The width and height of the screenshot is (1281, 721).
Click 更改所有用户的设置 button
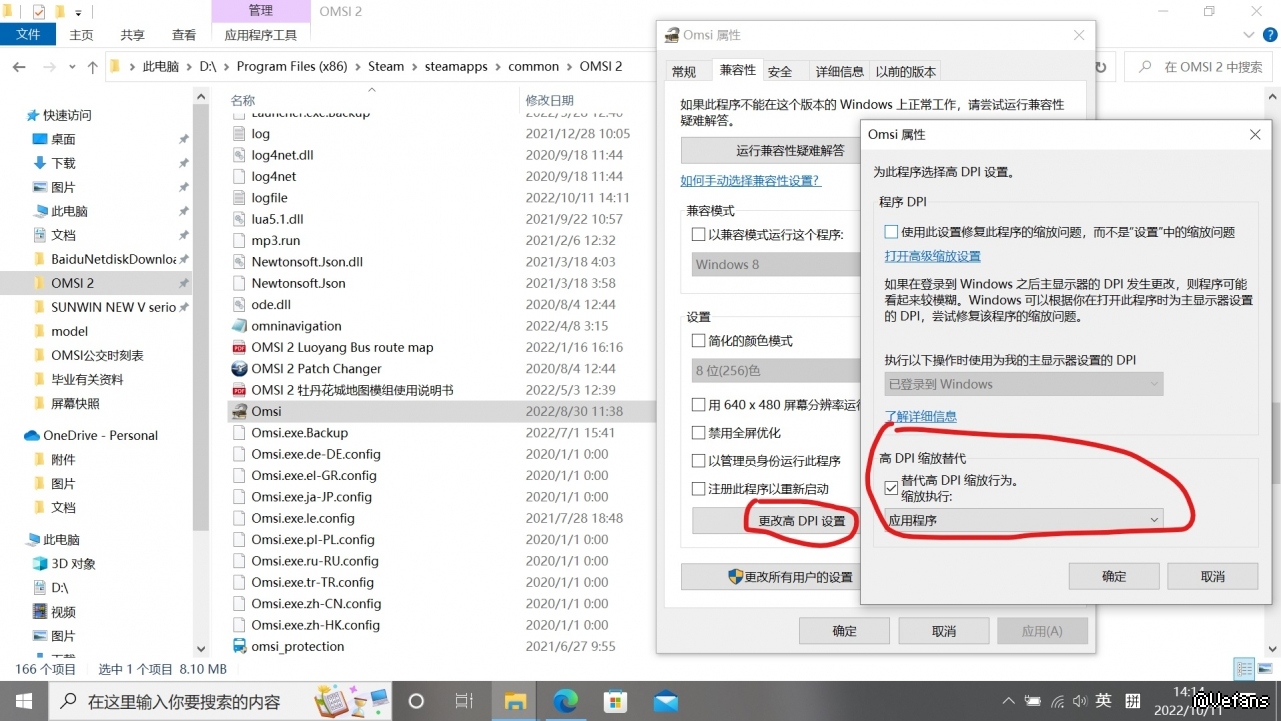point(770,577)
